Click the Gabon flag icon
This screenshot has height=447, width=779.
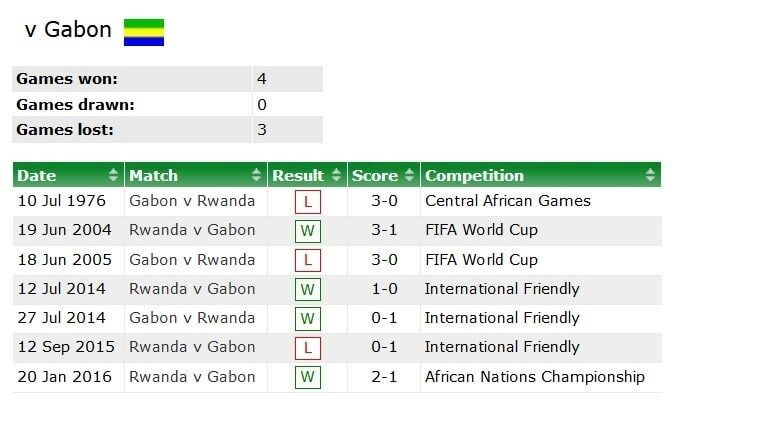coord(143,31)
